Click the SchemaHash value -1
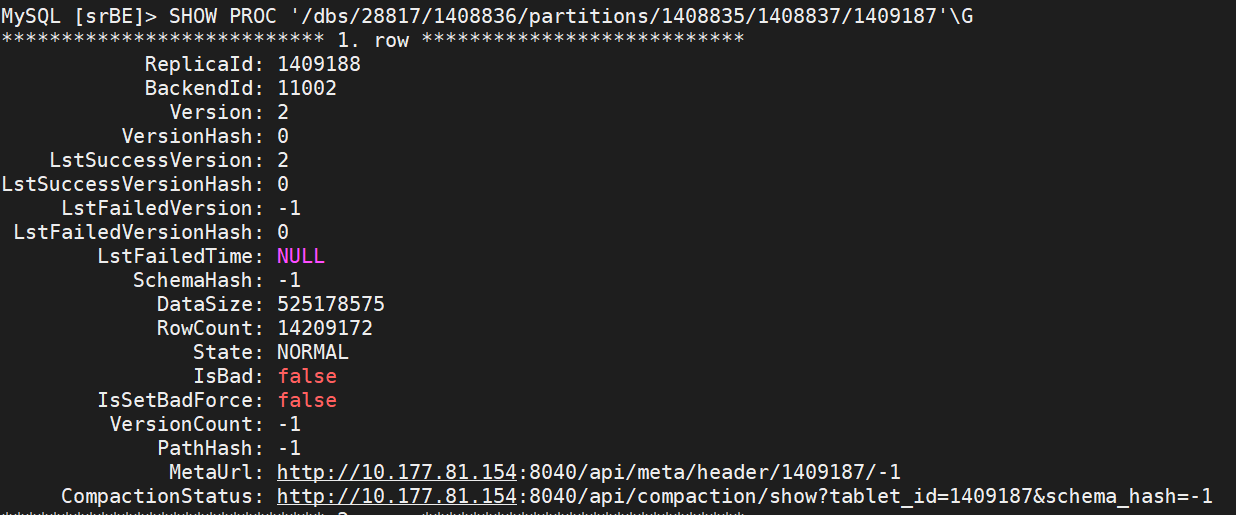This screenshot has width=1236, height=515. coord(289,280)
